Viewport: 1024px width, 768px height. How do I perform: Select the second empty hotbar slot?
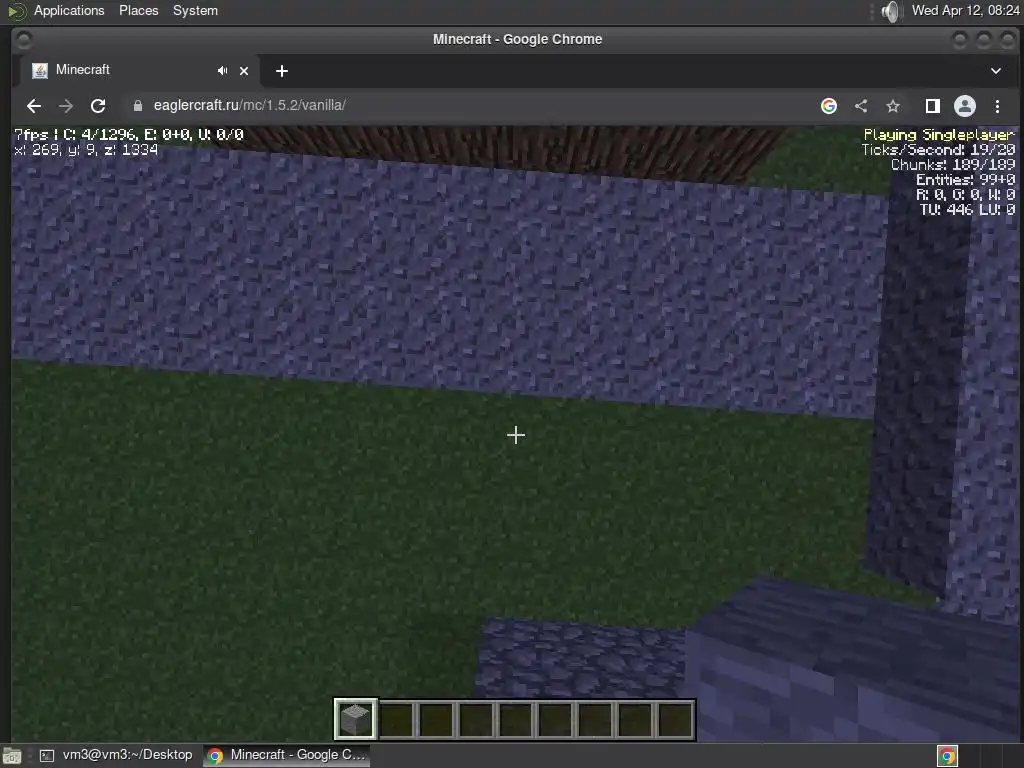pyautogui.click(x=436, y=719)
